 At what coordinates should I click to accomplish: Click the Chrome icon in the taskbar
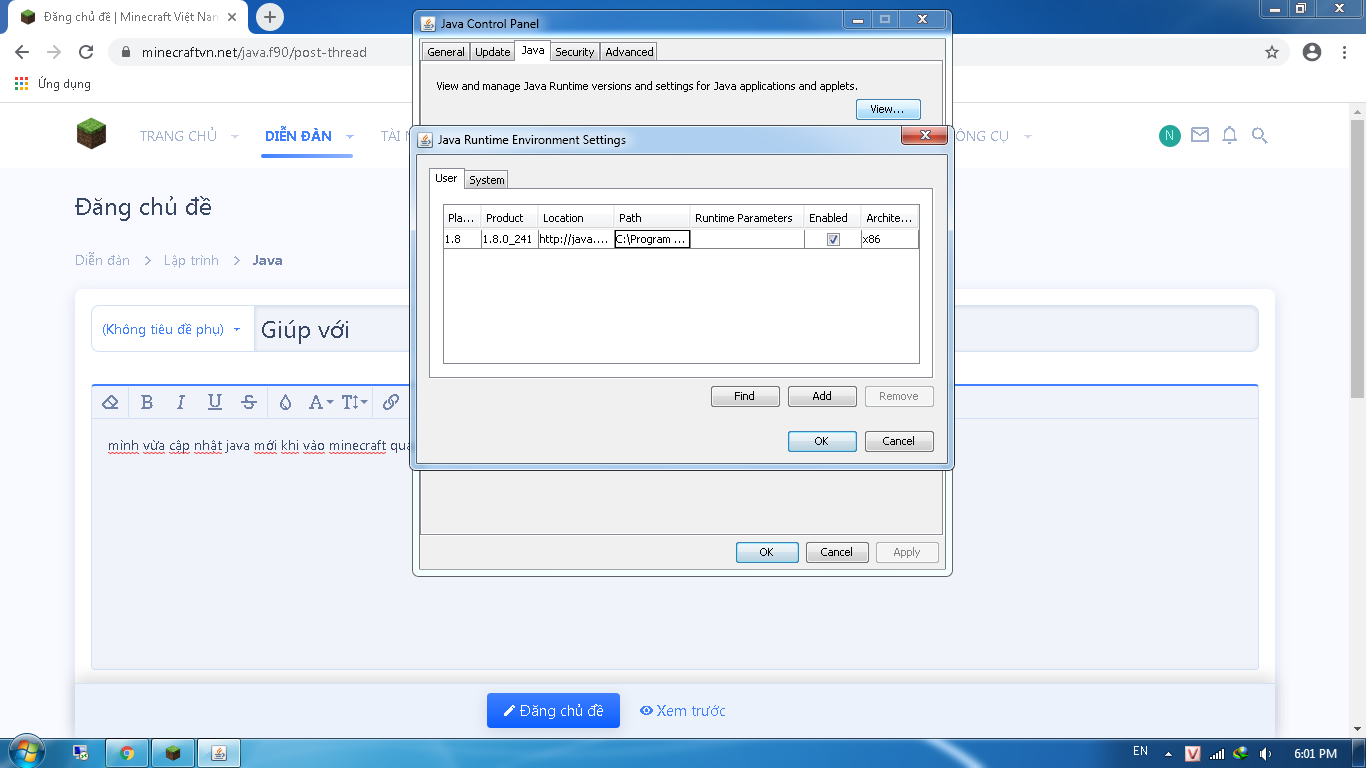(x=127, y=753)
